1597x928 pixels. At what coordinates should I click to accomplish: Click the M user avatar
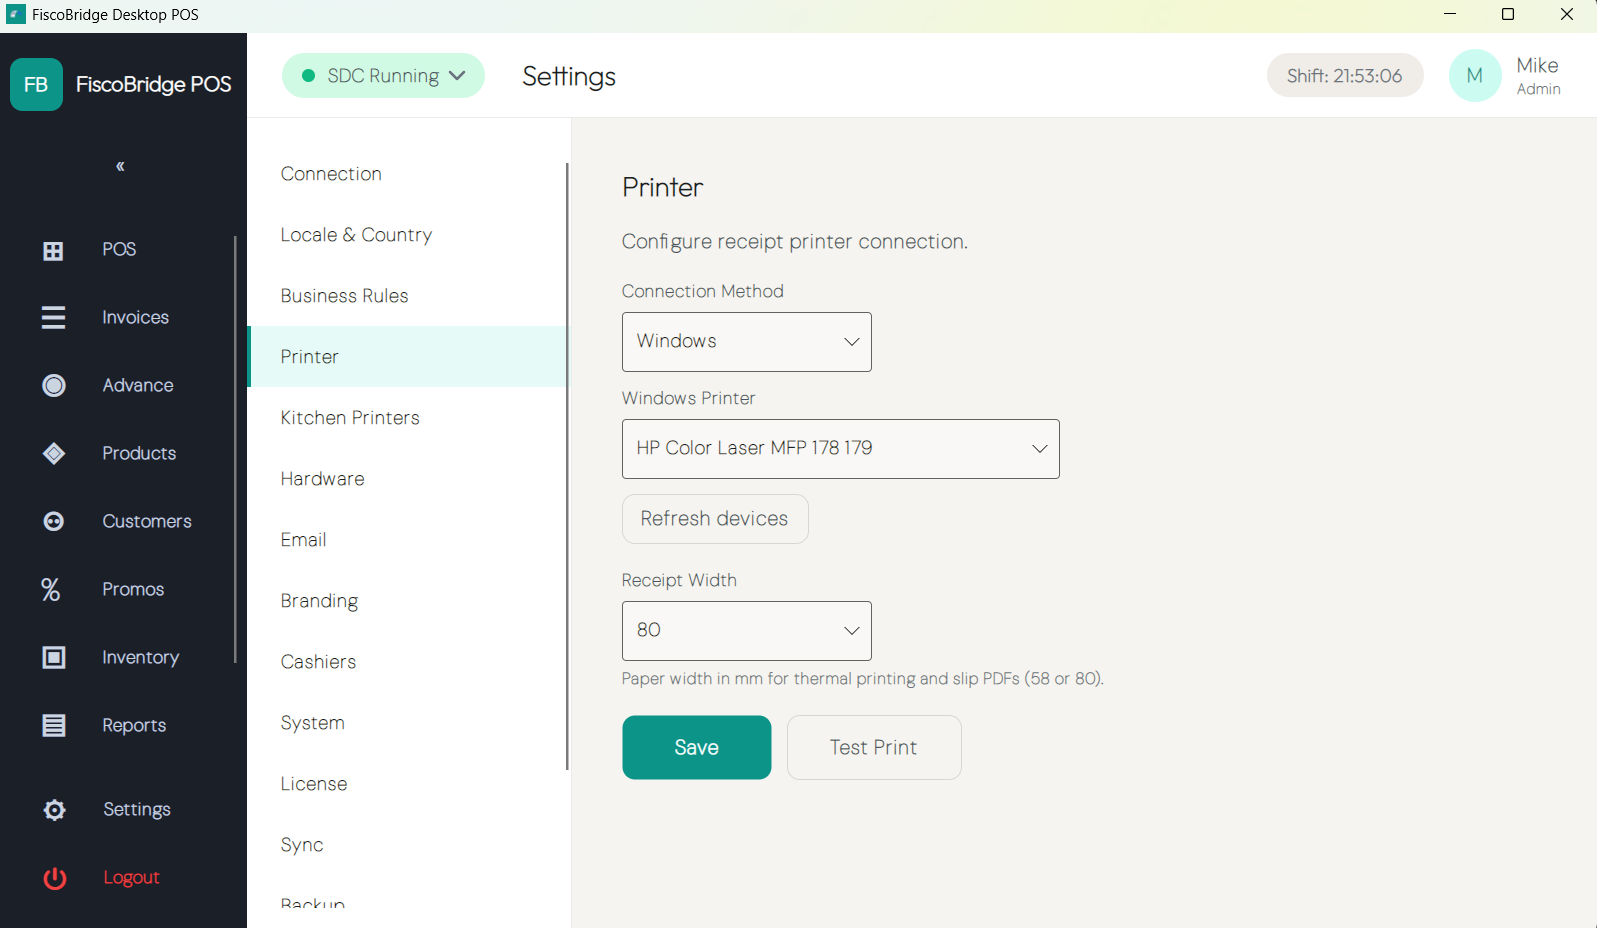(1475, 75)
